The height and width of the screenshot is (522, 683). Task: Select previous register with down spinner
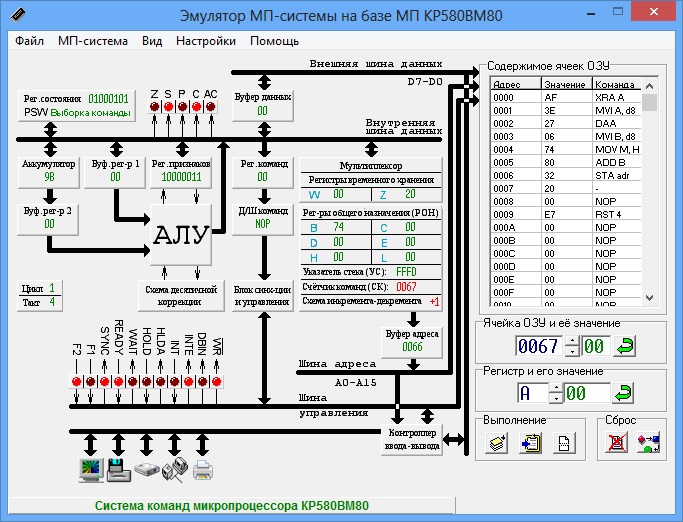(x=556, y=397)
